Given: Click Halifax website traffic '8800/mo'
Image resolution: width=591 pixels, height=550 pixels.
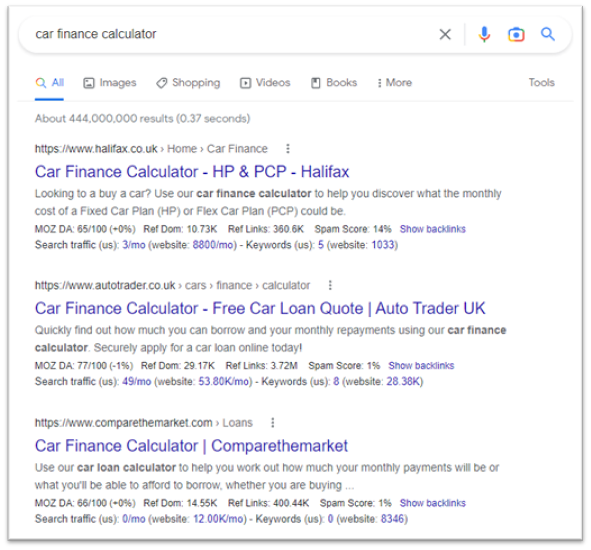Looking at the screenshot, I should 214,245.
